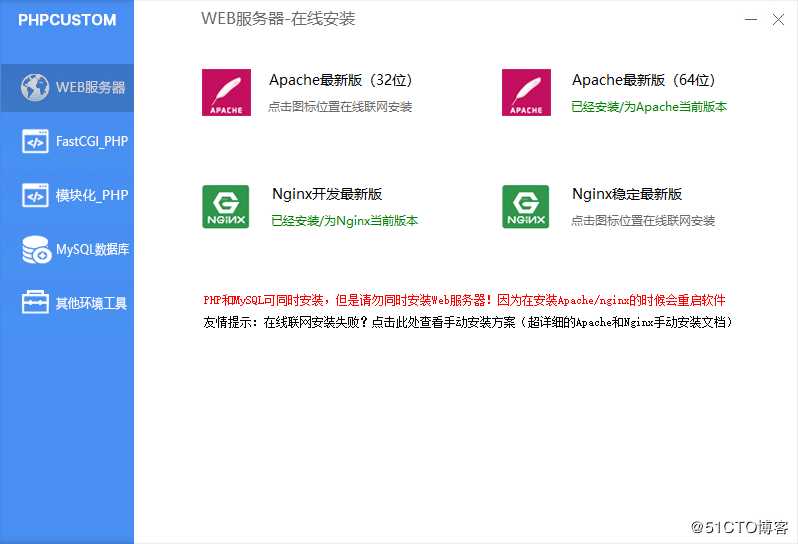Viewport: 798px width, 544px height.
Task: Minimize the PHPCUSTOM window
Action: tap(751, 20)
